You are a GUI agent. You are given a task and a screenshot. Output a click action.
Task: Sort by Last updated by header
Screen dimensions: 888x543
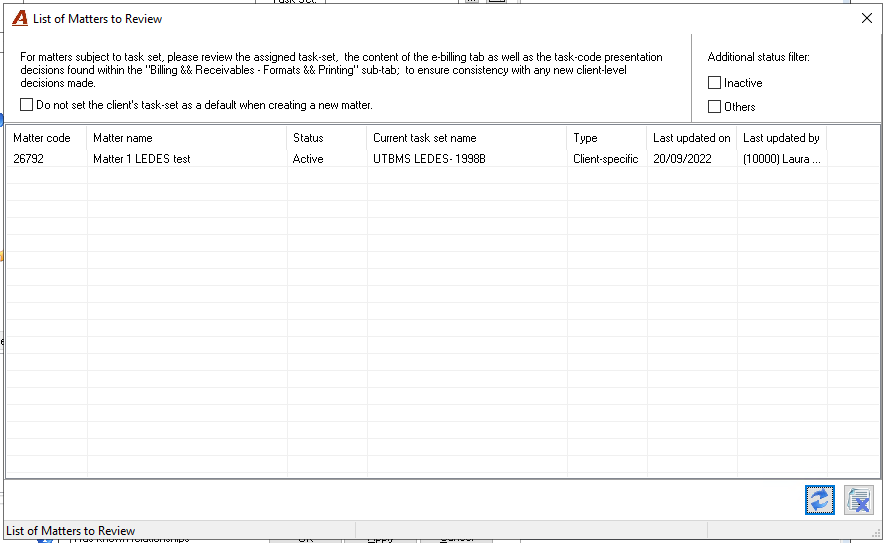(x=782, y=138)
